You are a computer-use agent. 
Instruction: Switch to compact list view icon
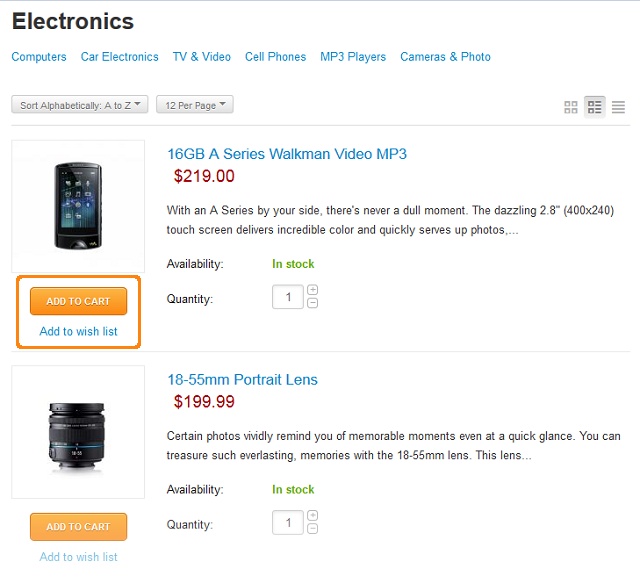[618, 107]
